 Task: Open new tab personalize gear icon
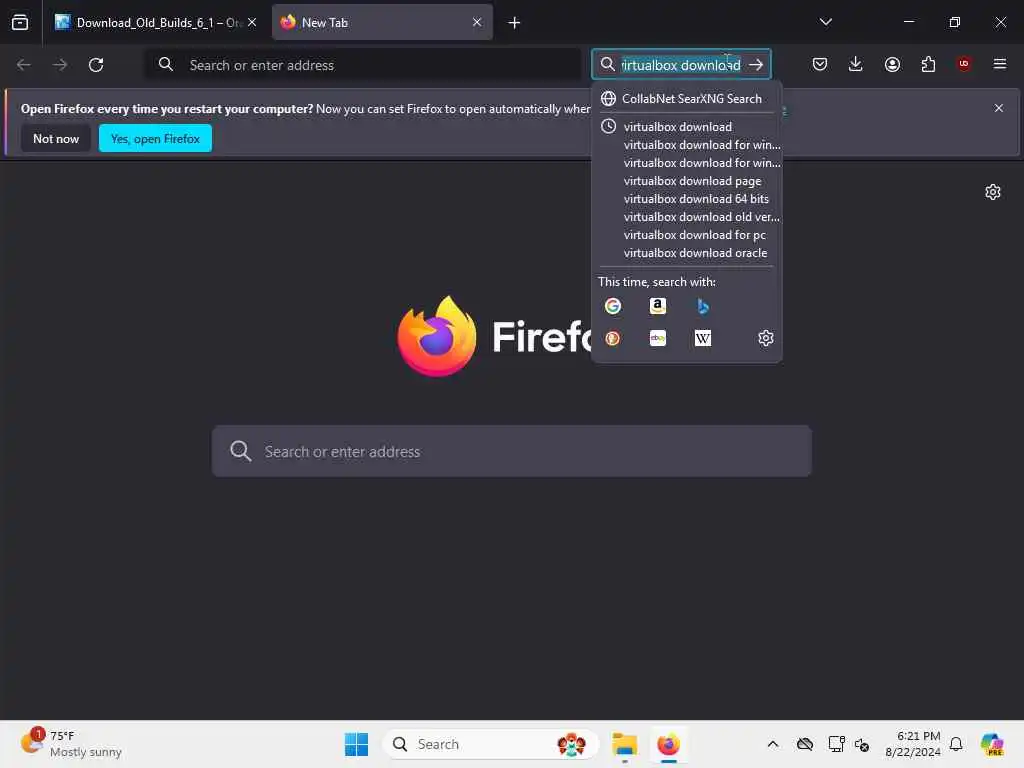pyautogui.click(x=993, y=192)
